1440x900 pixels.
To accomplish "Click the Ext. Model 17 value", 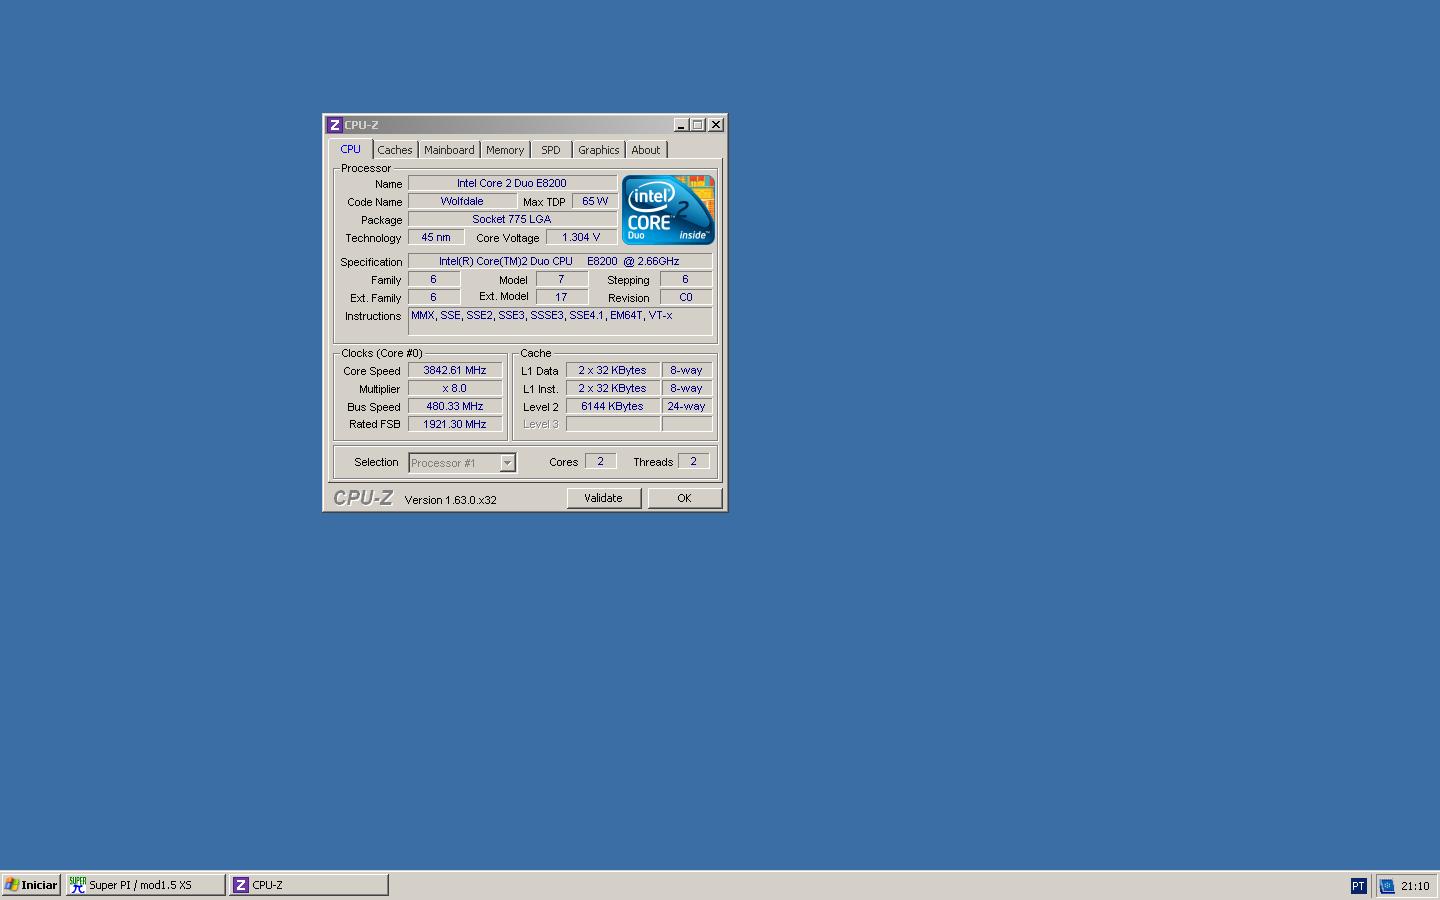I will (x=561, y=297).
